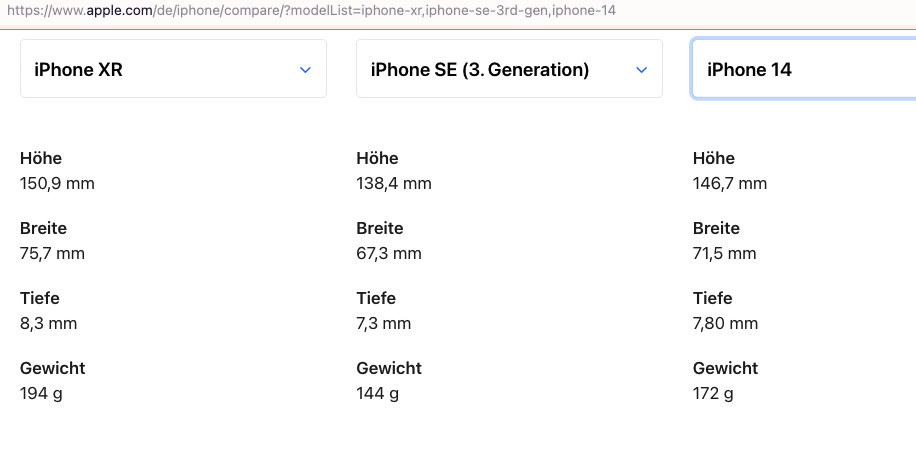Click the iPhone XR height value 150,9 mm

(57, 184)
